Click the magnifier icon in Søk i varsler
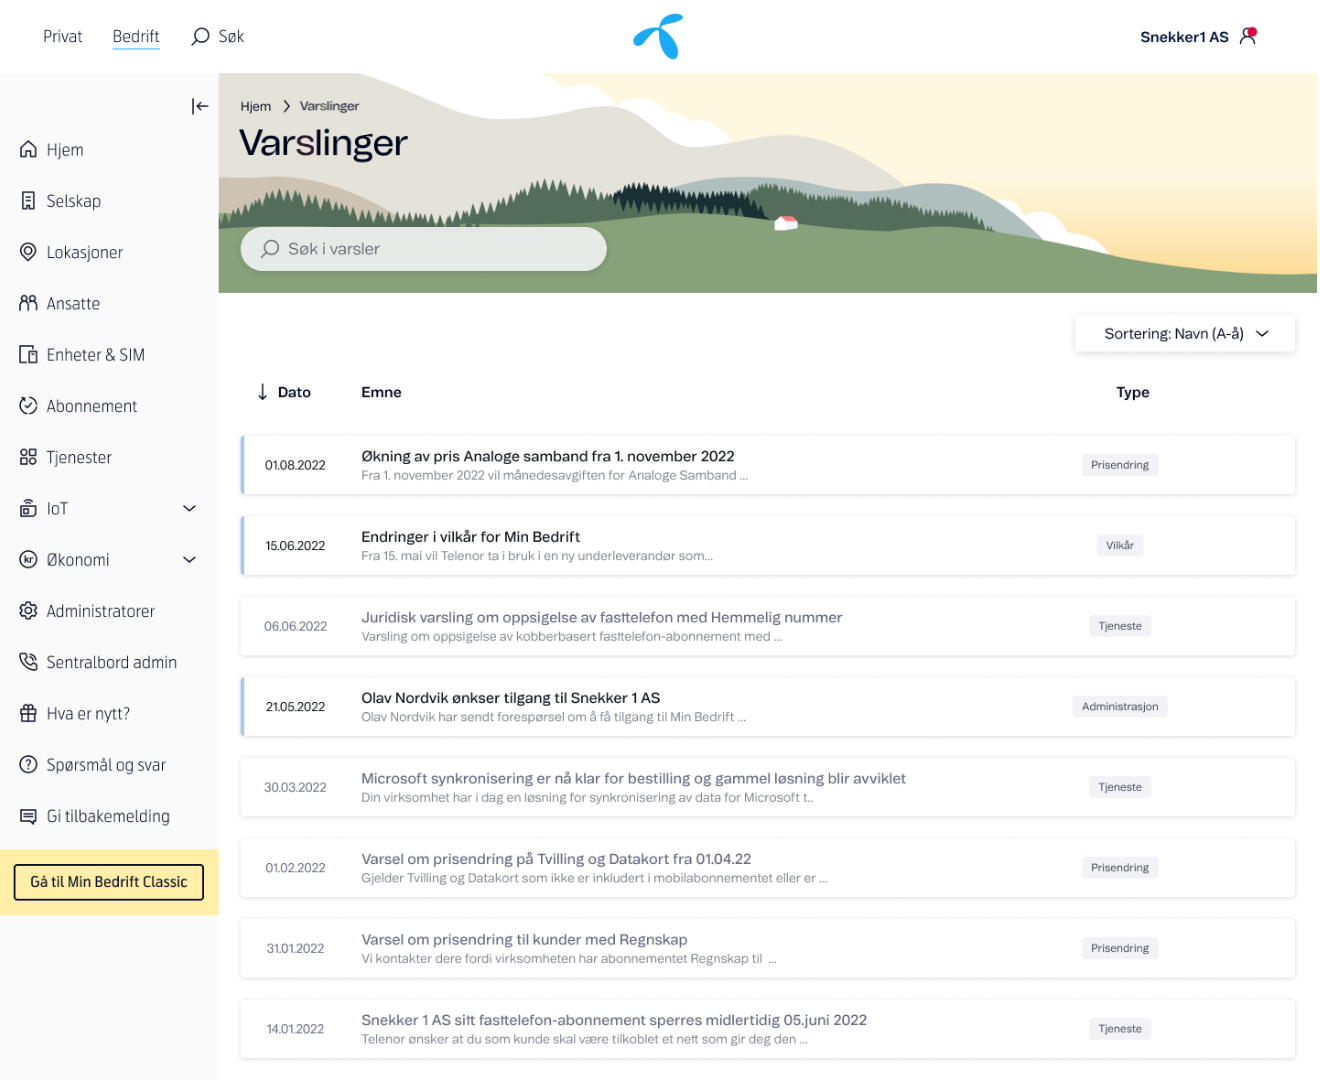1320x1080 pixels. [270, 249]
